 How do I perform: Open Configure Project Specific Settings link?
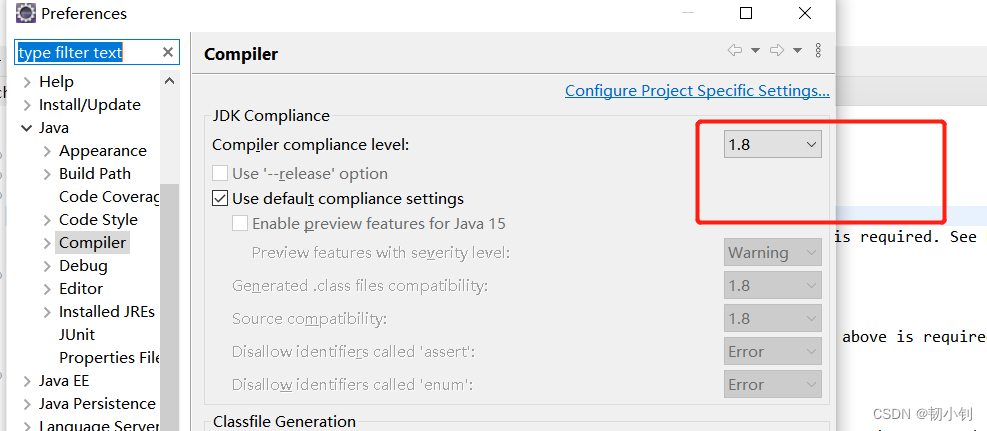(x=697, y=91)
